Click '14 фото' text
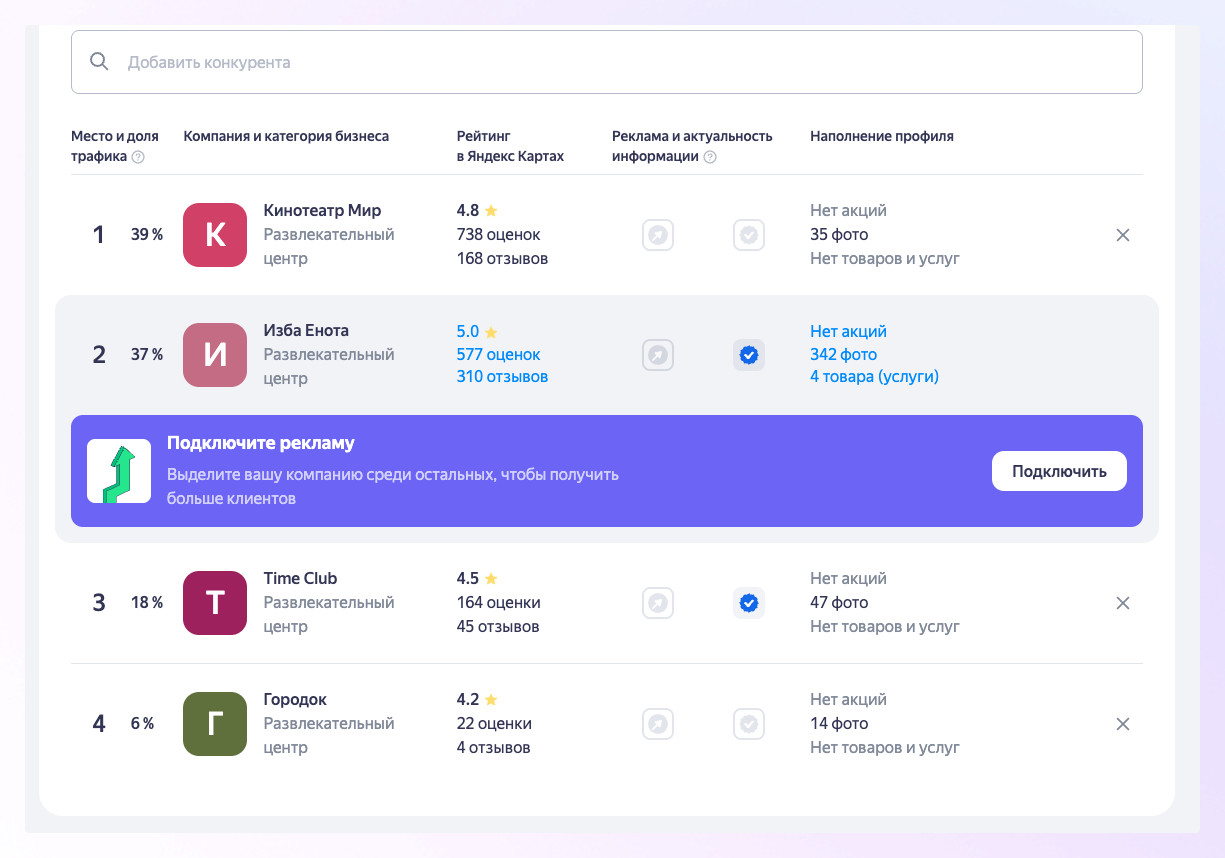The image size is (1225, 858). click(839, 723)
